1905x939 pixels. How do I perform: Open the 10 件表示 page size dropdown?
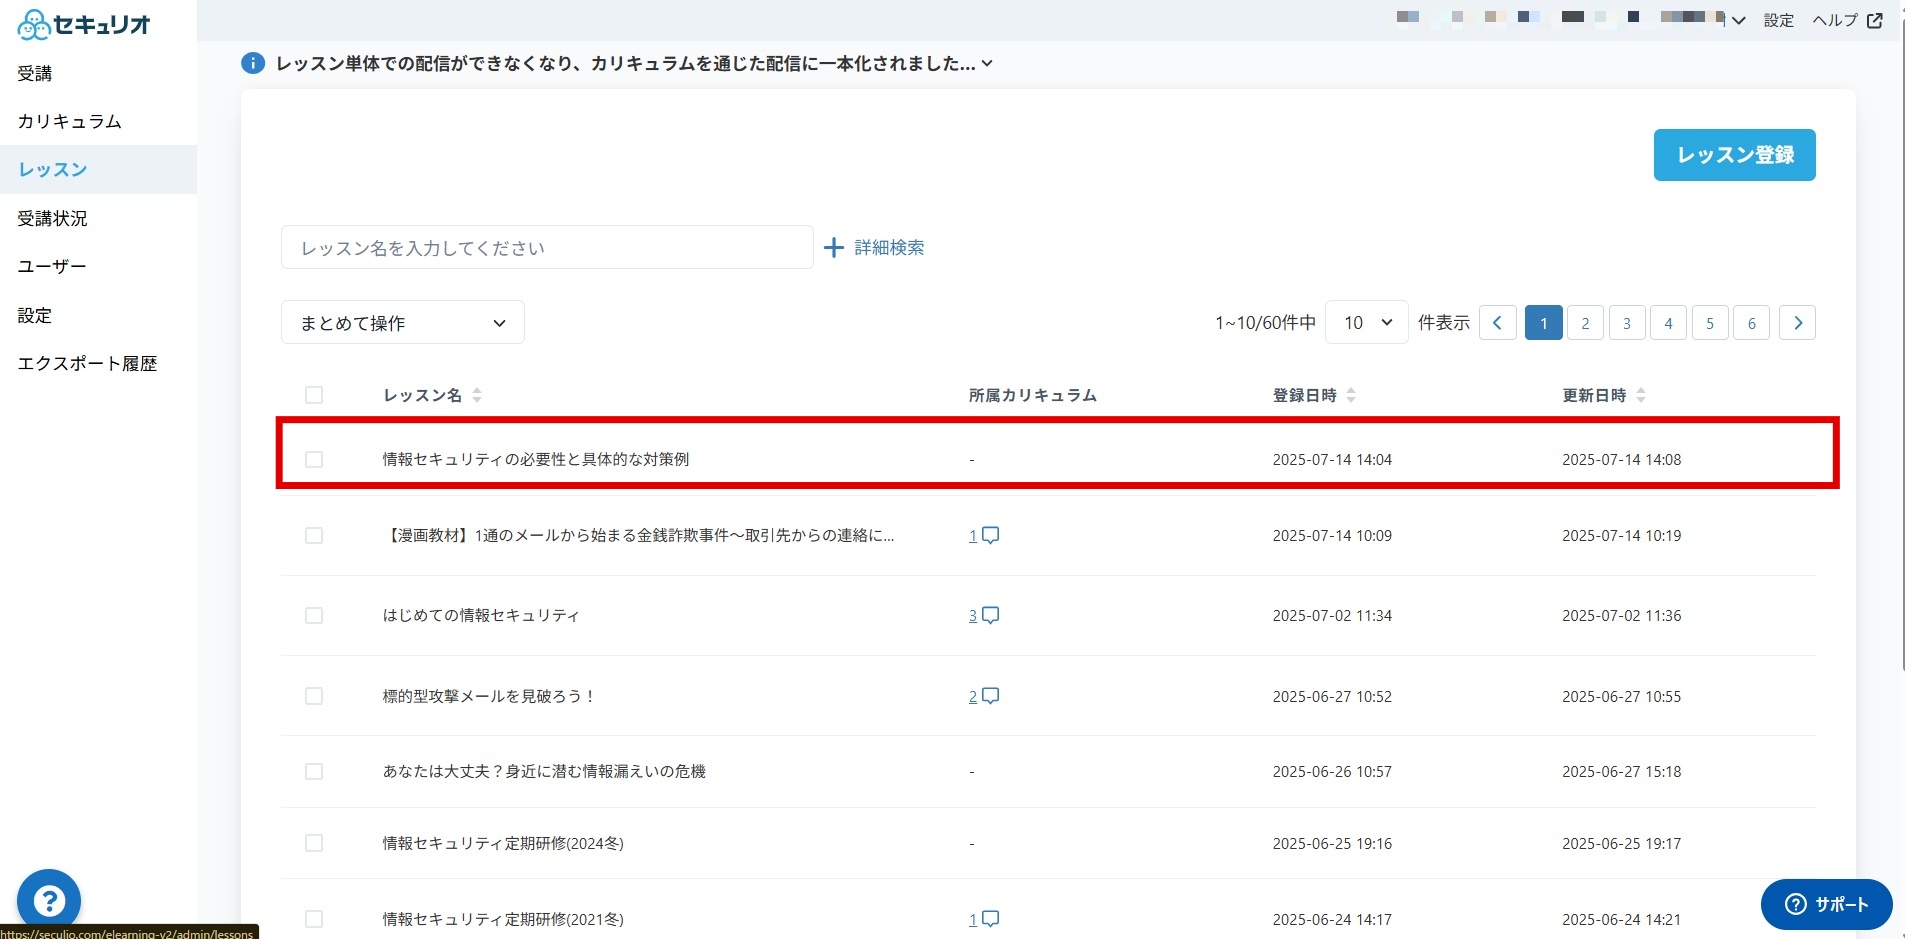1366,322
